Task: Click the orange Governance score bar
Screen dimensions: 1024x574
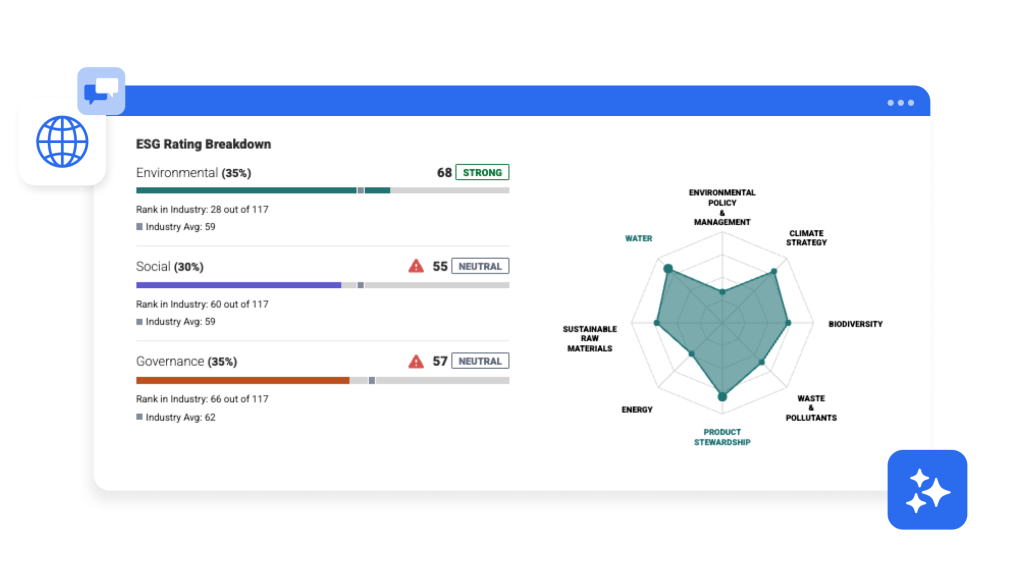Action: click(242, 380)
